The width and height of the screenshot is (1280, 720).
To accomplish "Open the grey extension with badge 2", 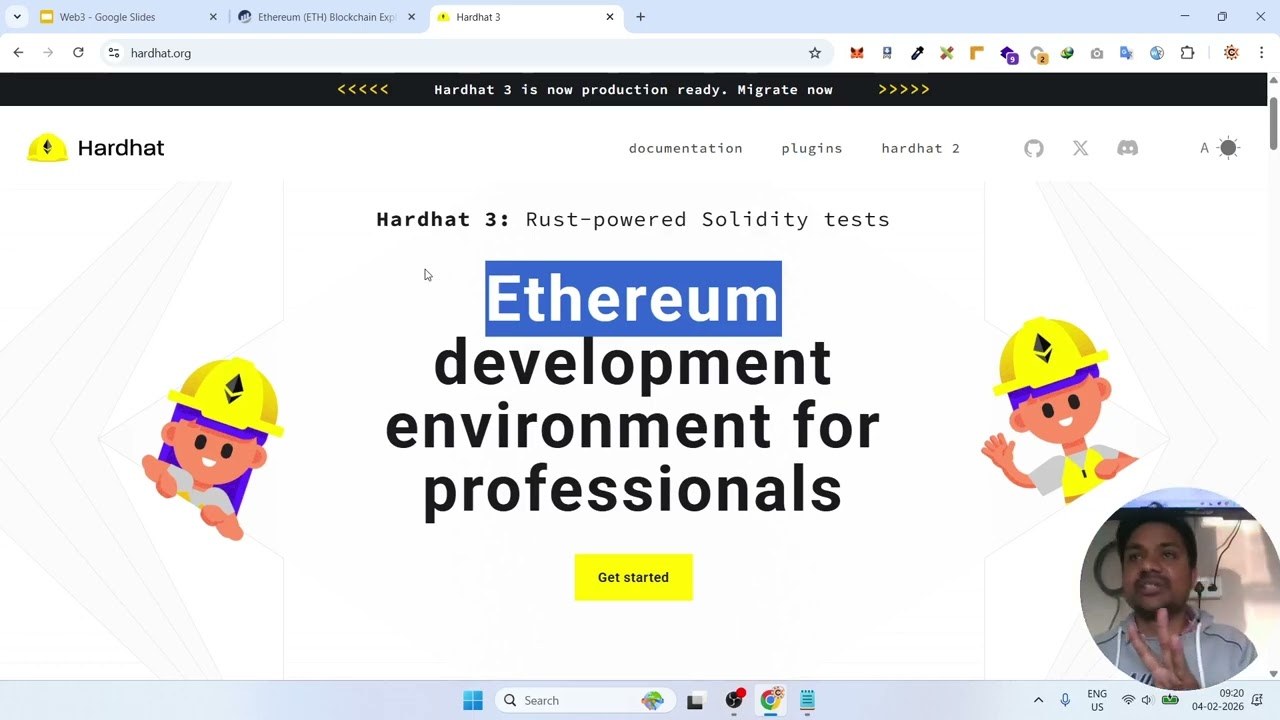I will tap(1038, 54).
